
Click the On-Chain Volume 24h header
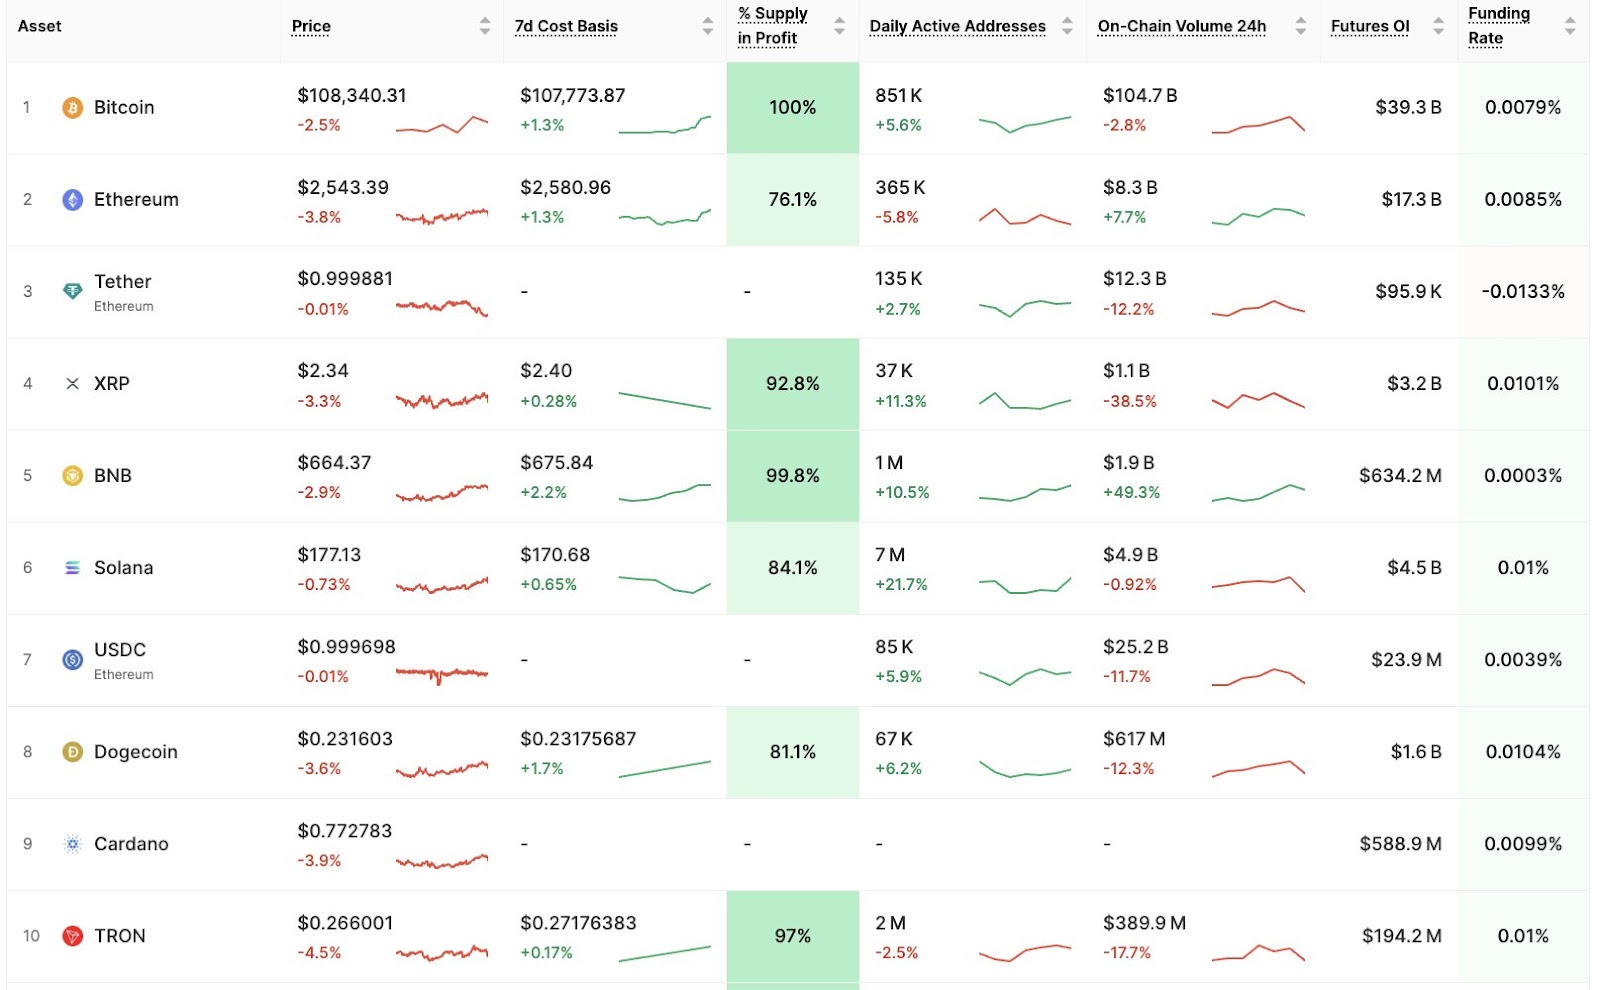tap(1181, 26)
